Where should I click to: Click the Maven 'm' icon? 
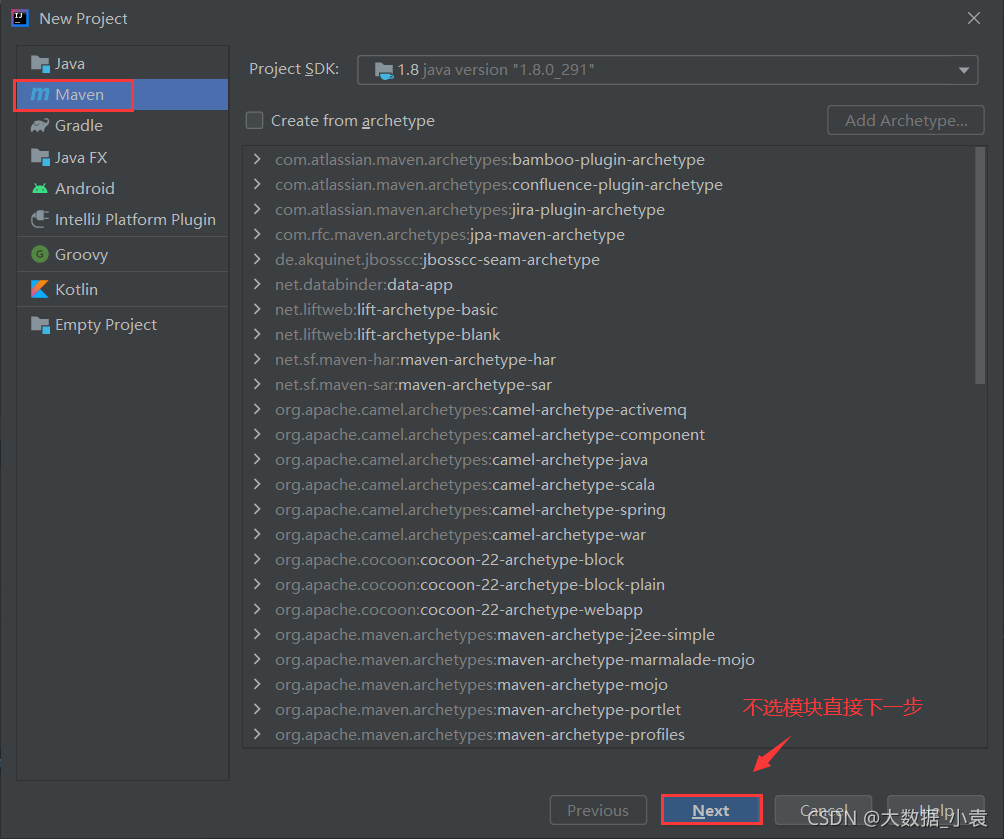coord(40,95)
